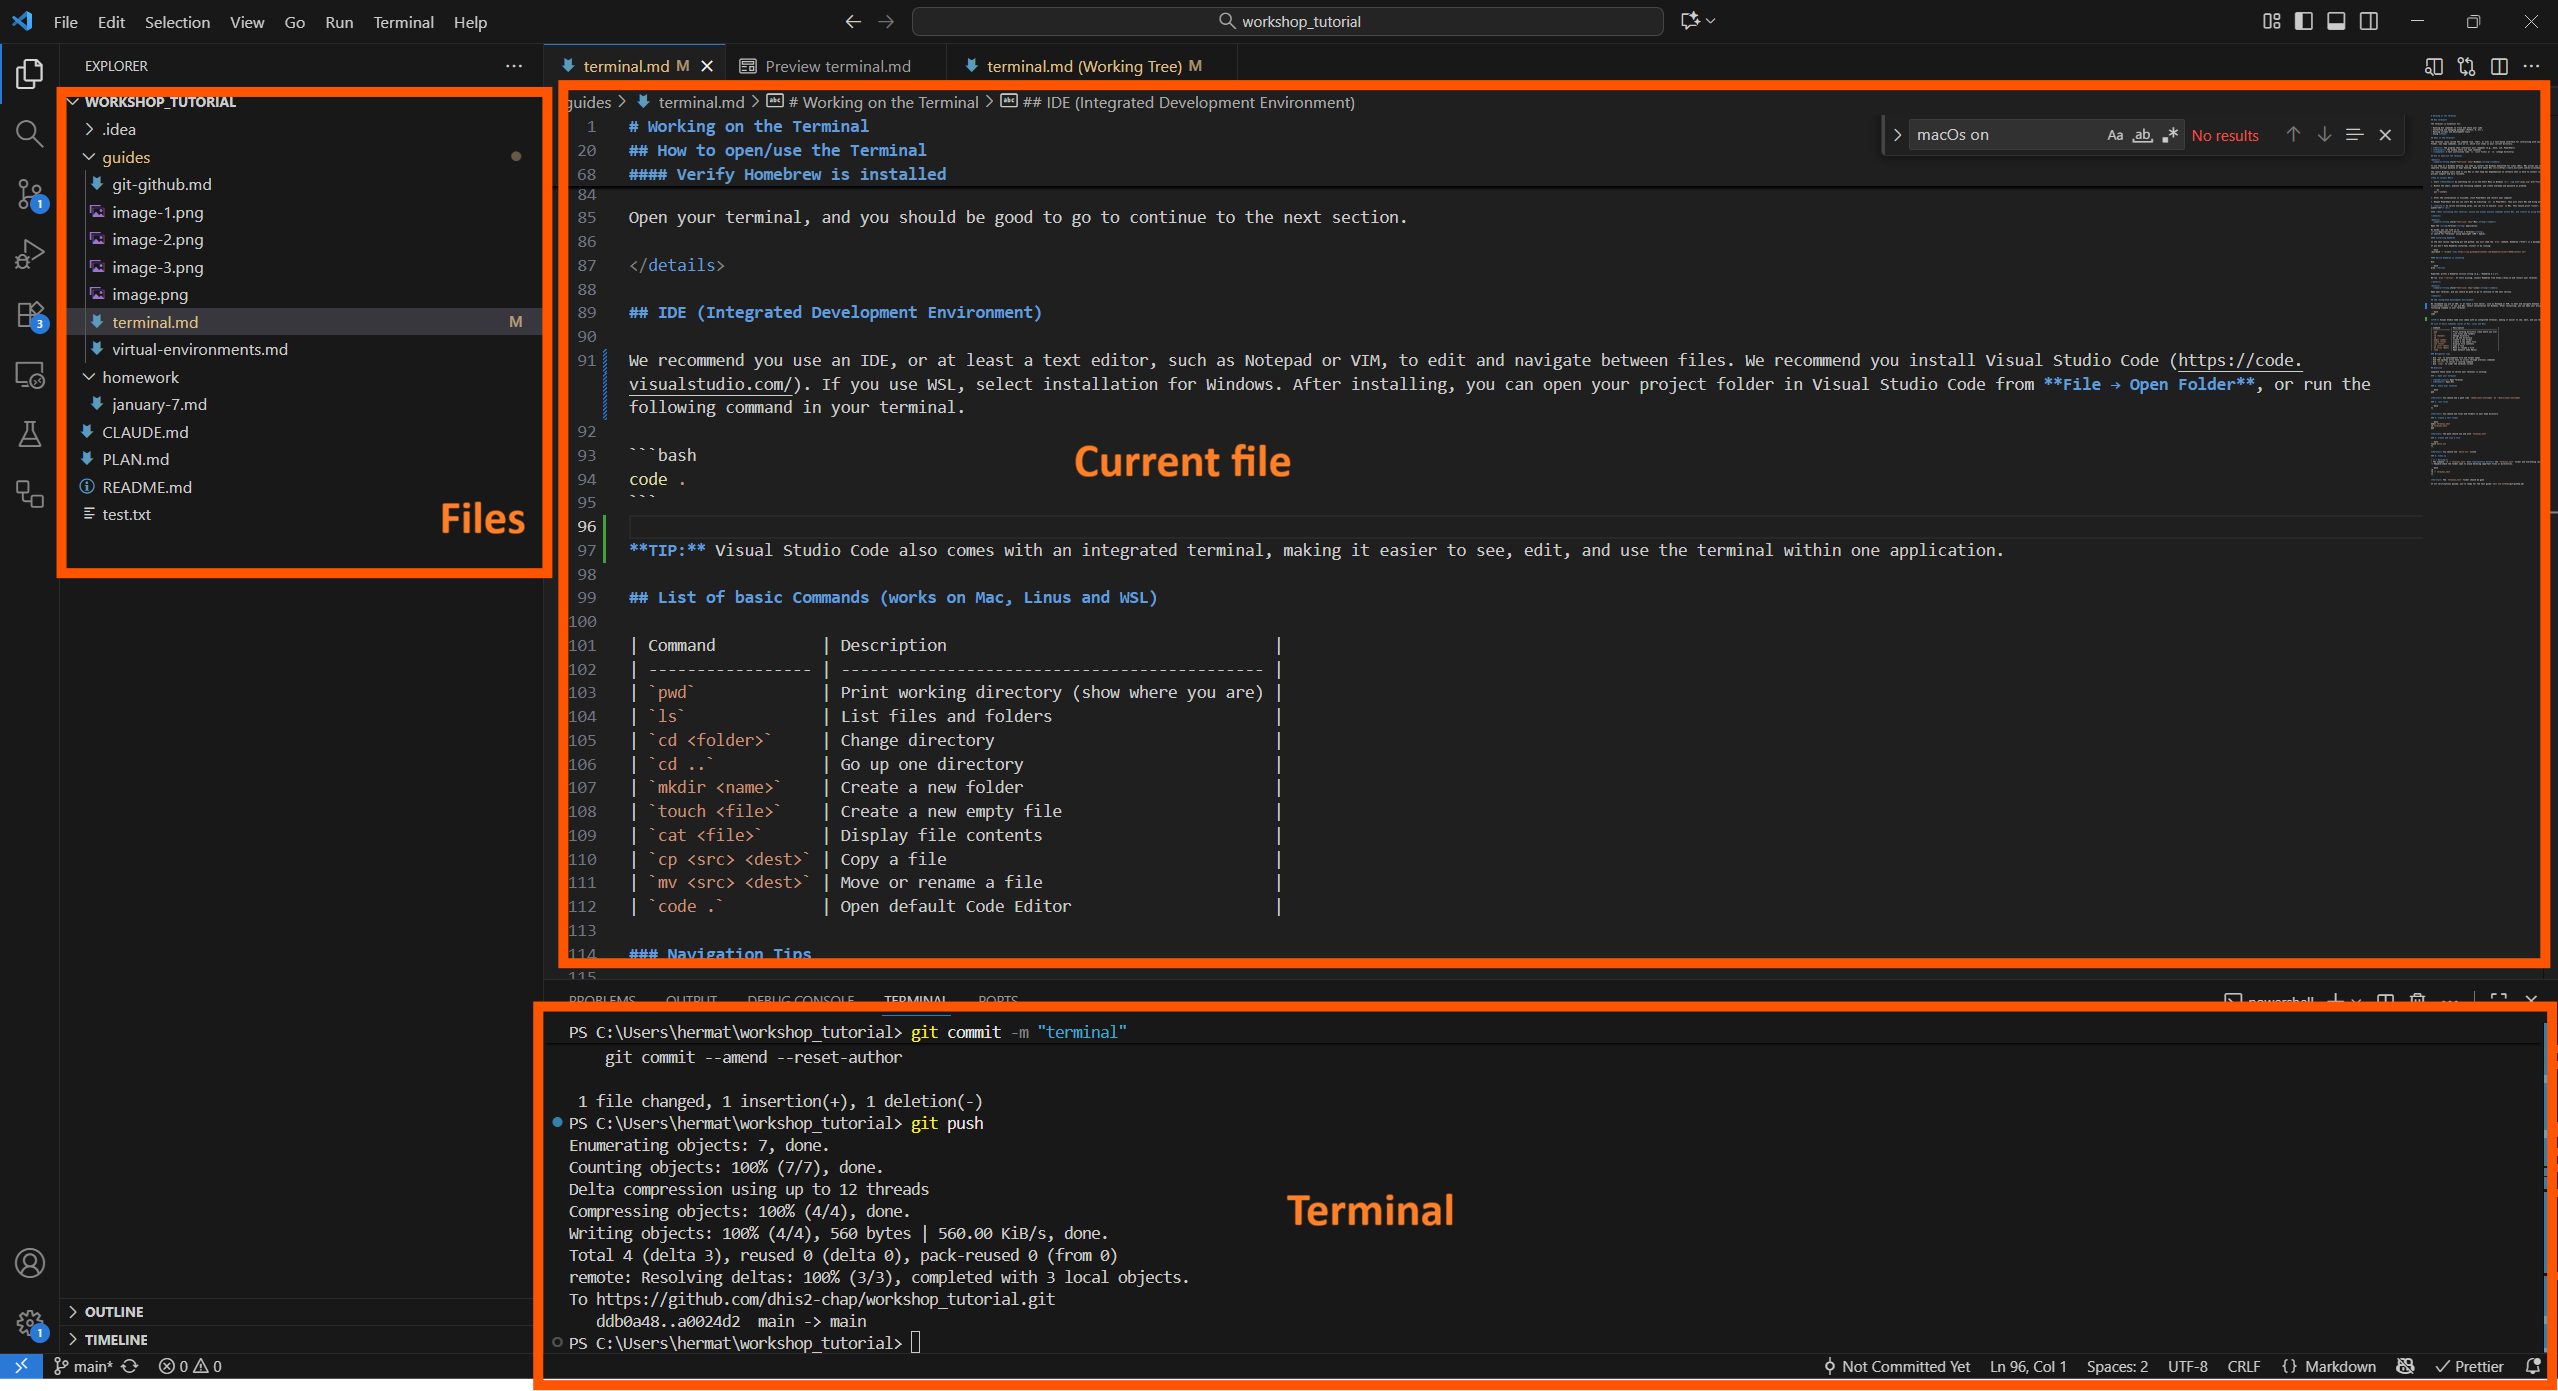The height and width of the screenshot is (1391, 2558).
Task: Open the Testing (flask) view
Action: coord(29,434)
